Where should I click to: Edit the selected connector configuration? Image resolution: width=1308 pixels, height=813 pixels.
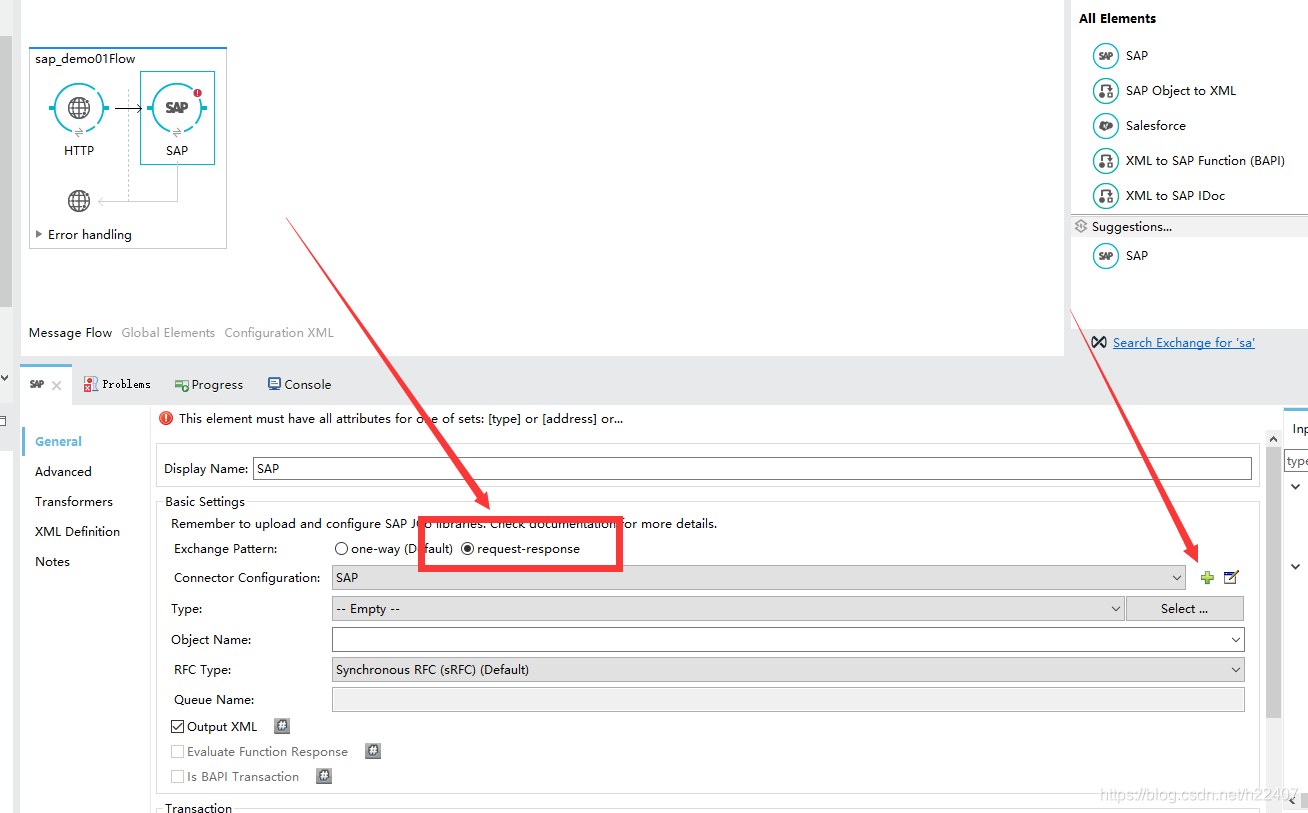click(1231, 578)
